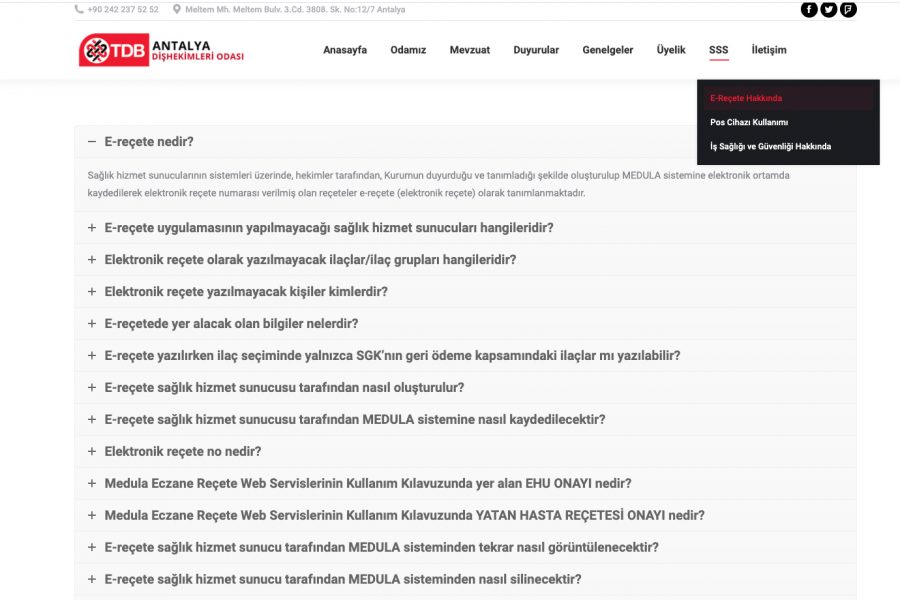Open the Duyurular menu item
This screenshot has width=900, height=600.
[x=536, y=50]
